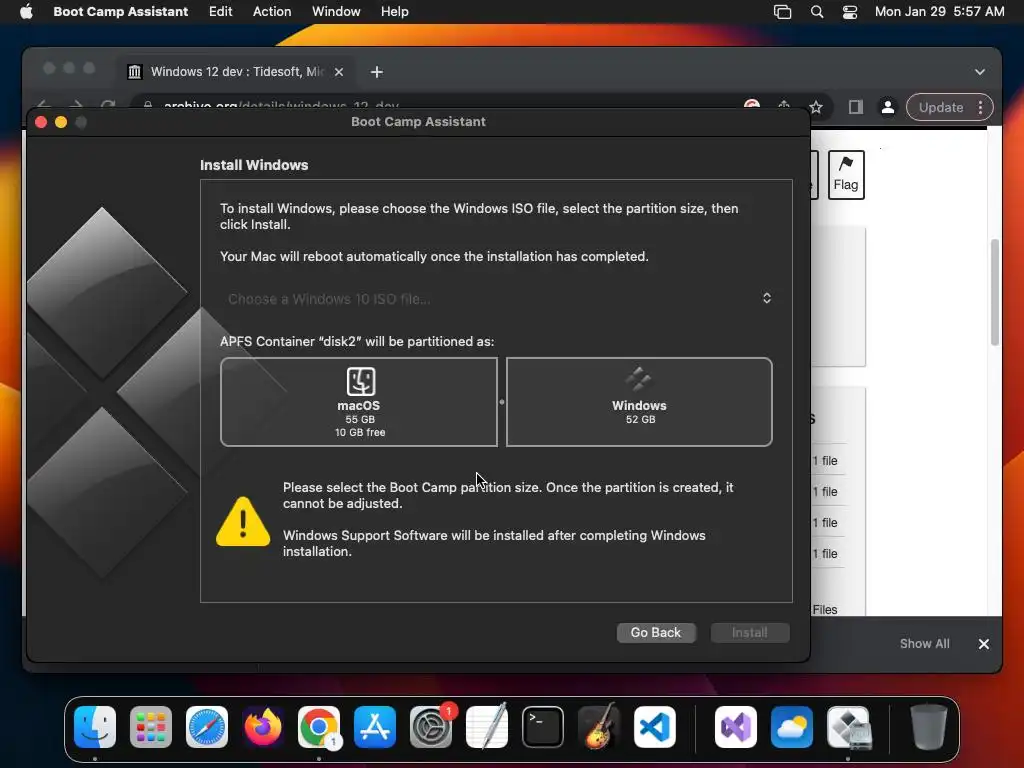Click Boot Camp Assistant icon in Dock
Image resolution: width=1024 pixels, height=768 pixels.
click(848, 727)
